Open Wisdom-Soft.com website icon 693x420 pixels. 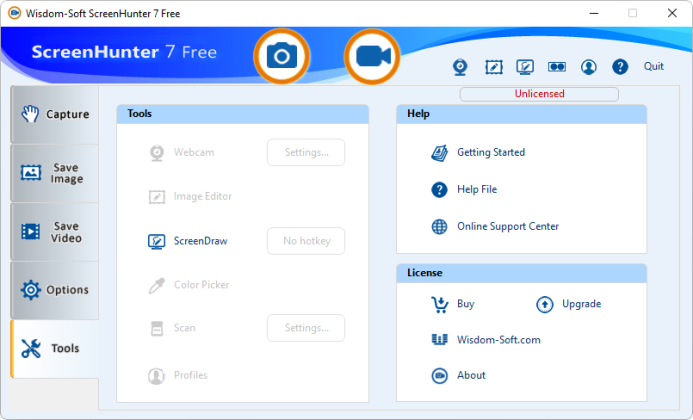(439, 340)
